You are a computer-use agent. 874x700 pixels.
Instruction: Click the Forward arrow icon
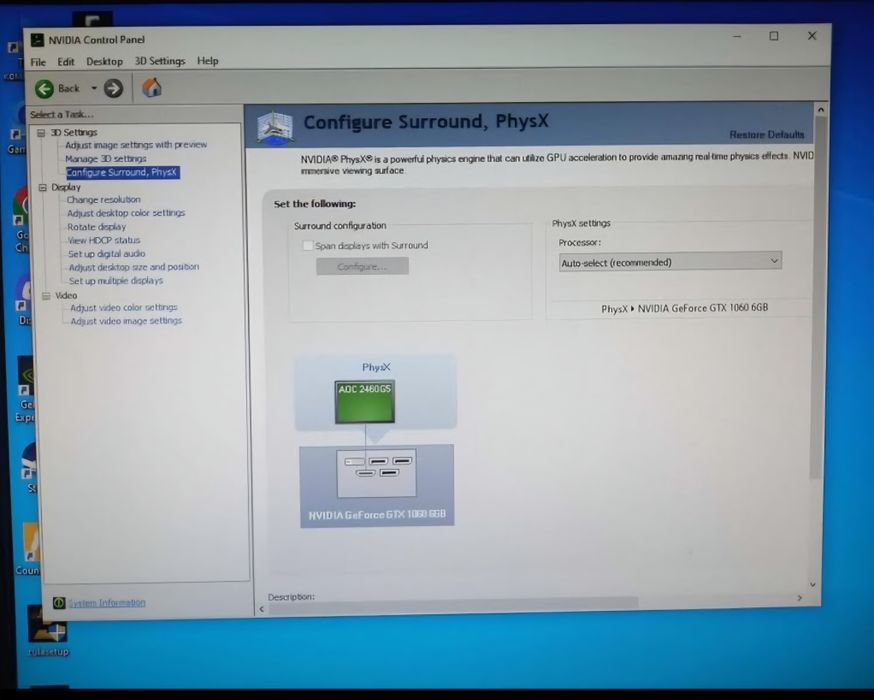pos(113,88)
